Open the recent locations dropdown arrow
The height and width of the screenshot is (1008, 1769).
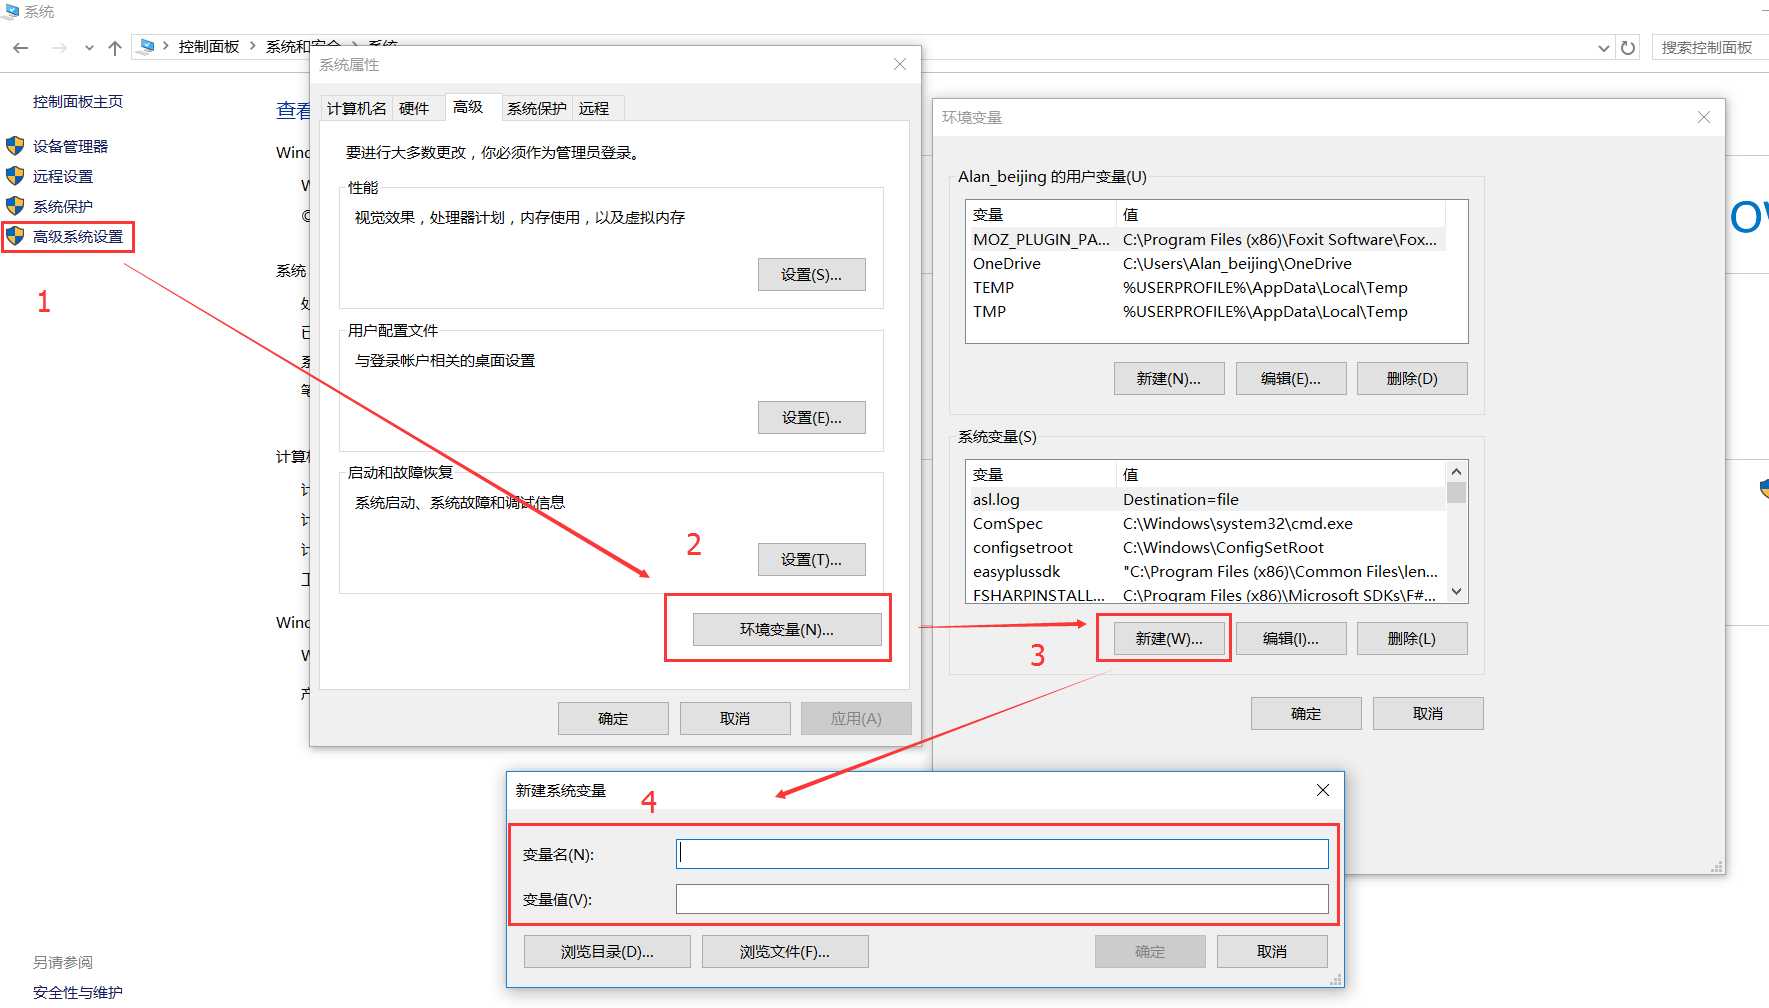point(89,48)
